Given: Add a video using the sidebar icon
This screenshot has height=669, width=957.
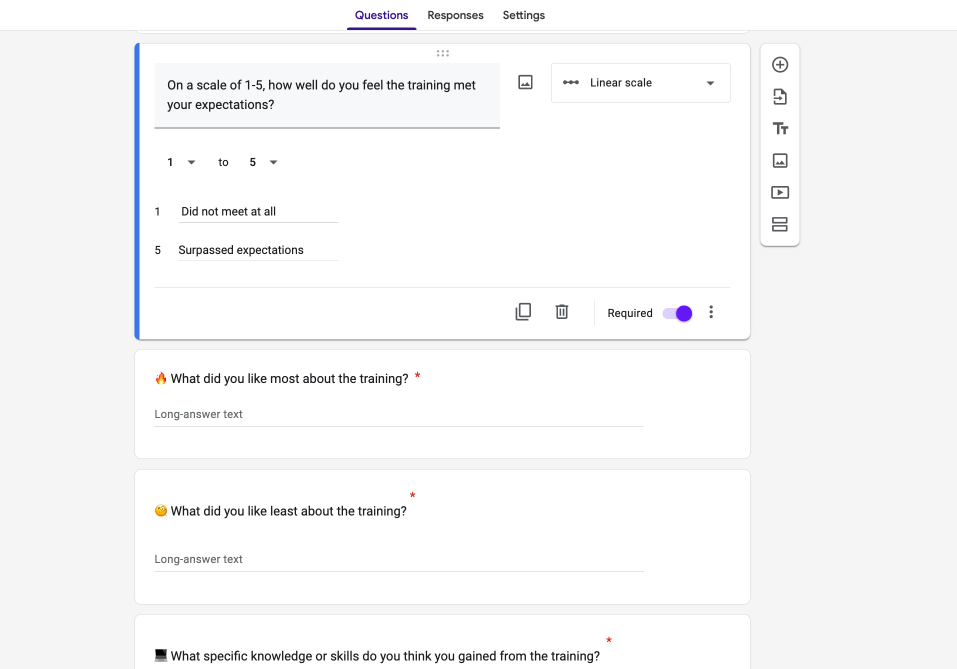Looking at the screenshot, I should (779, 192).
